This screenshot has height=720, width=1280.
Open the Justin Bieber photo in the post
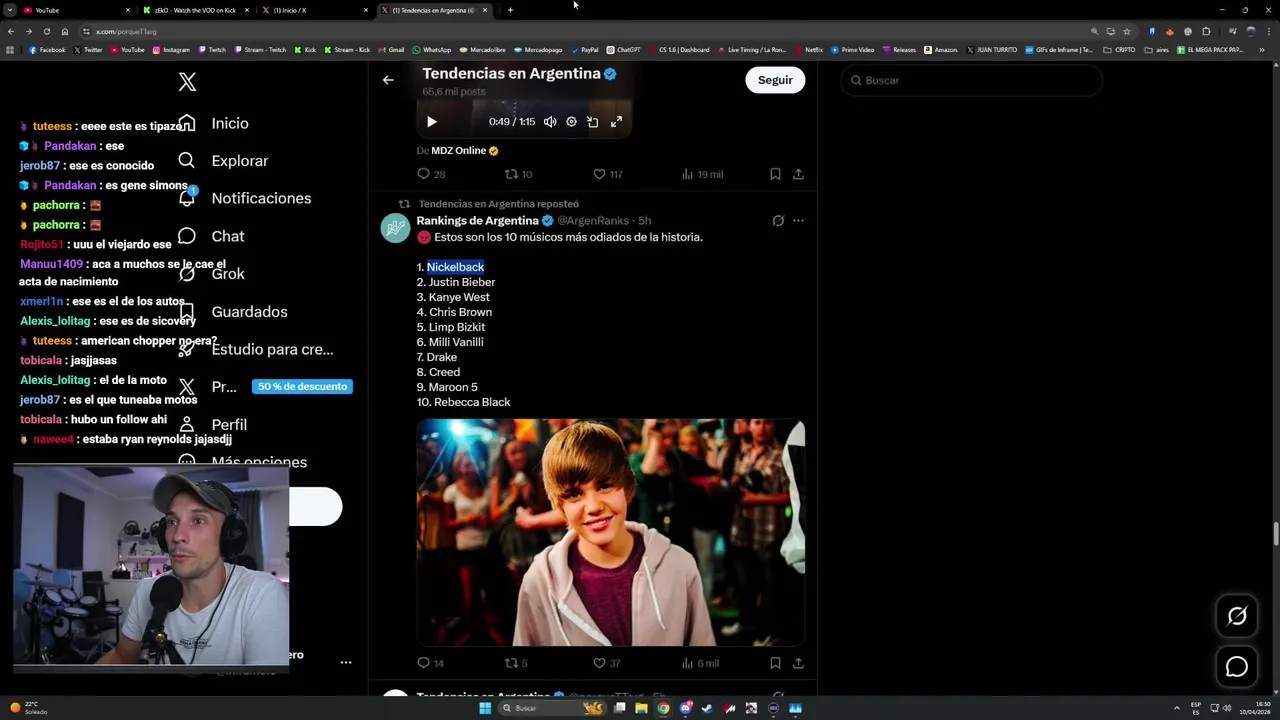(x=610, y=532)
